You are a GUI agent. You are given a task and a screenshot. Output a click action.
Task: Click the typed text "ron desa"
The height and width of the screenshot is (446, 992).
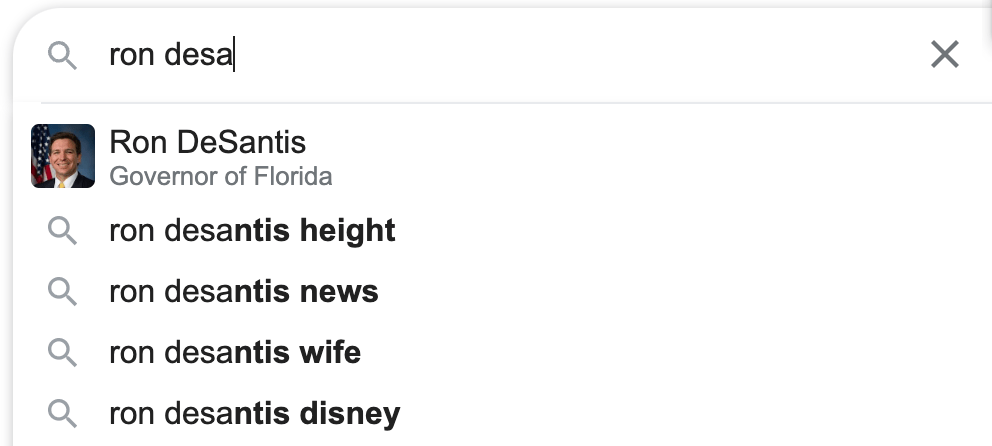[x=170, y=55]
